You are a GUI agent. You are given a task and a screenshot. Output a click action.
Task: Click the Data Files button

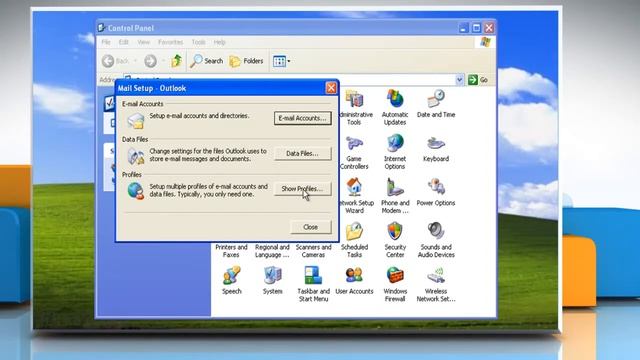[x=302, y=153]
